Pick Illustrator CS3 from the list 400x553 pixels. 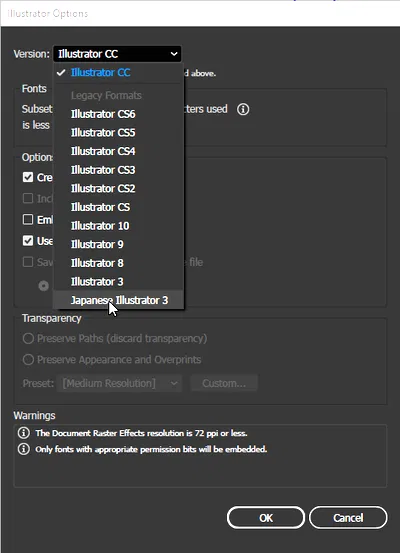point(118,170)
